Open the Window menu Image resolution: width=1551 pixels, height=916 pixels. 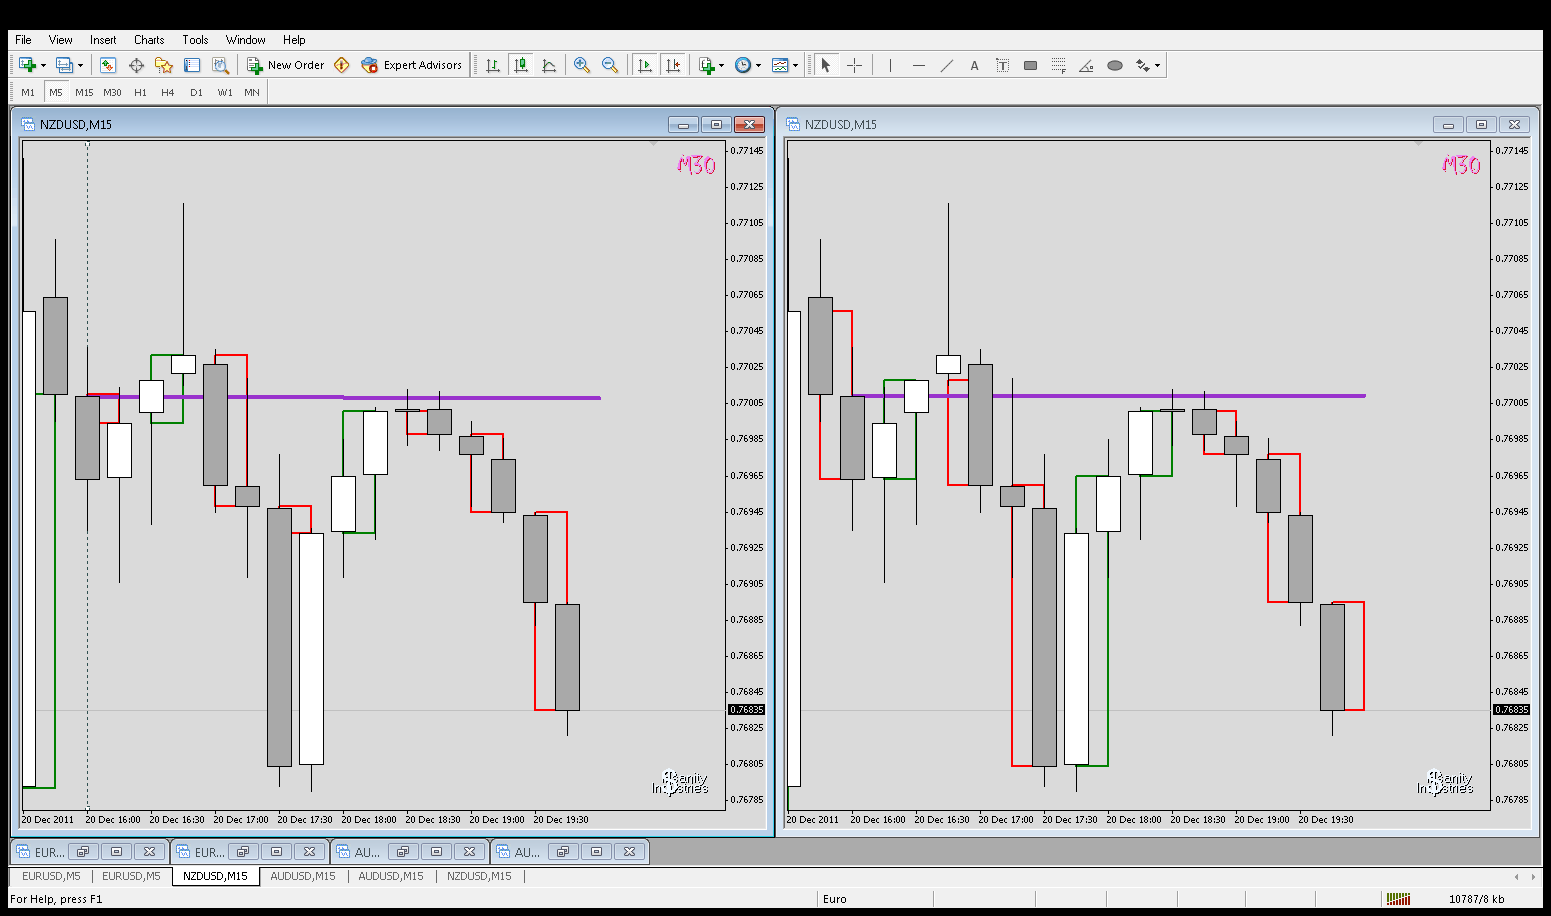246,40
